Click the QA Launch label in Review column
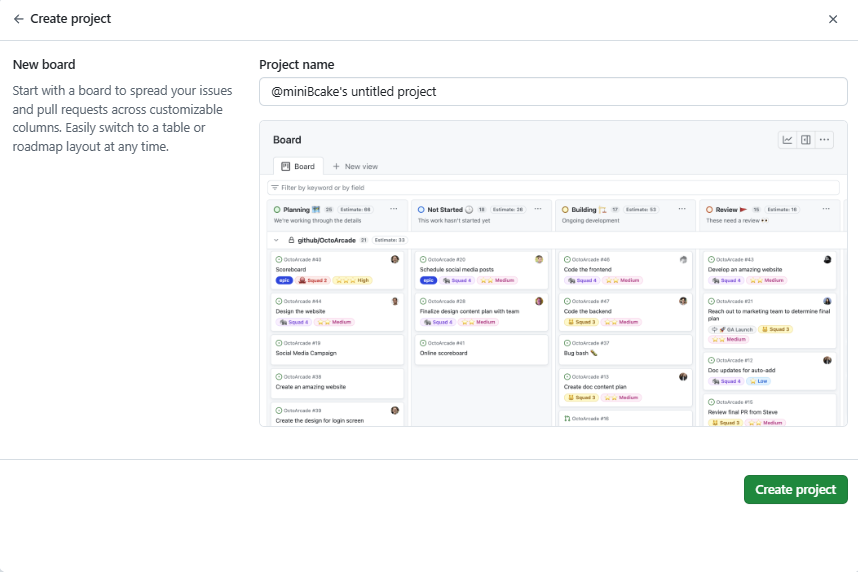The image size is (858, 572). pyautogui.click(x=732, y=330)
